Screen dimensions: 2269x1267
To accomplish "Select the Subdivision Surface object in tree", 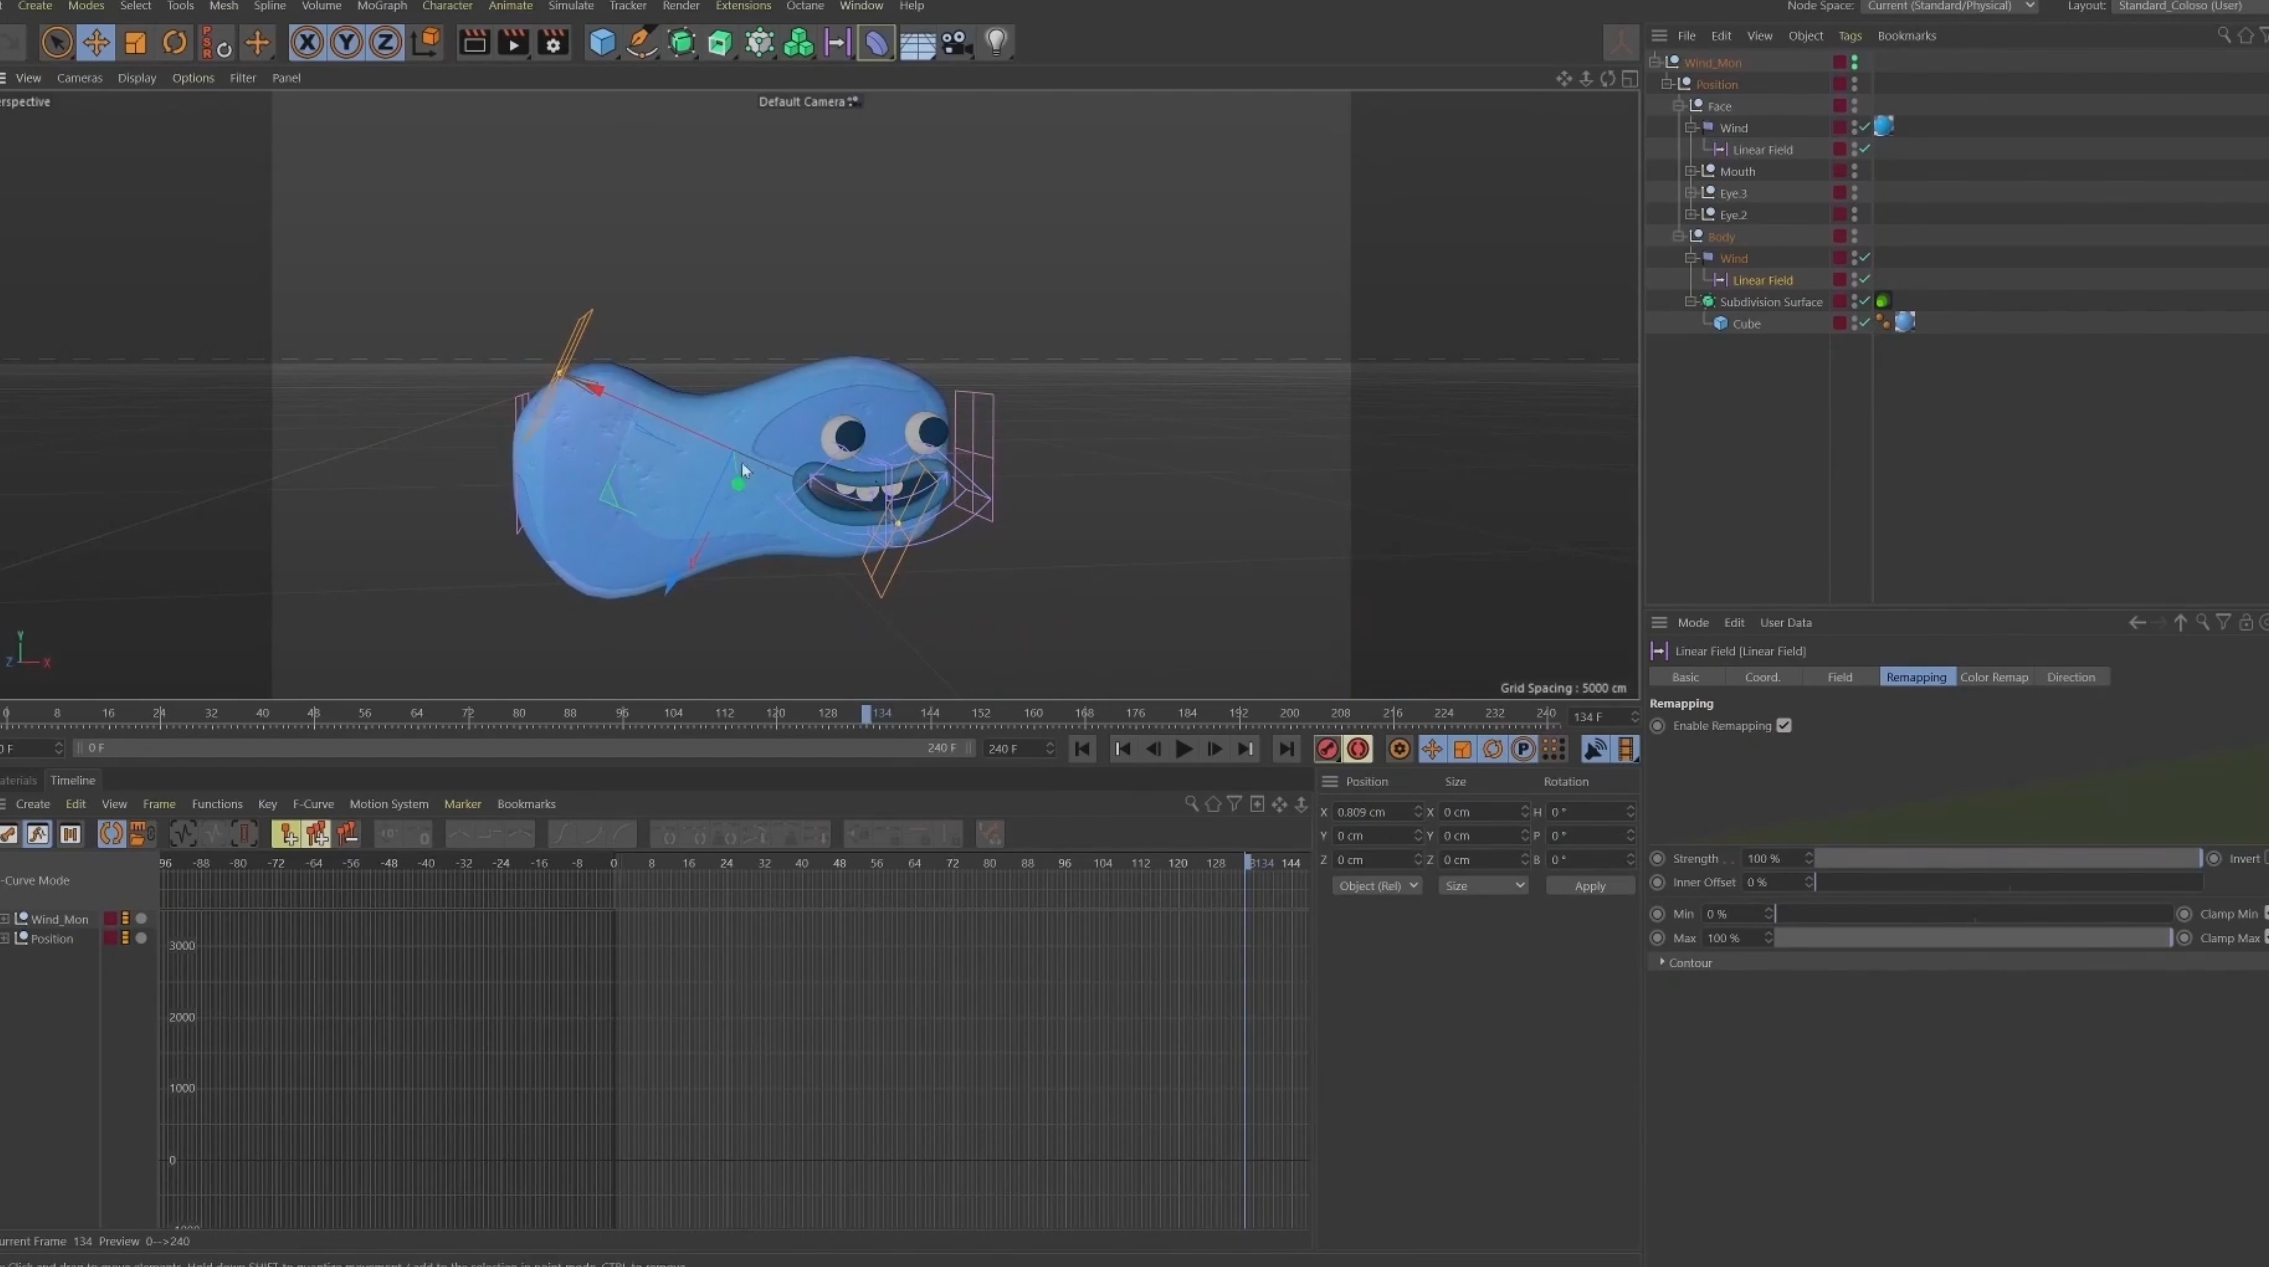I will tap(1770, 302).
